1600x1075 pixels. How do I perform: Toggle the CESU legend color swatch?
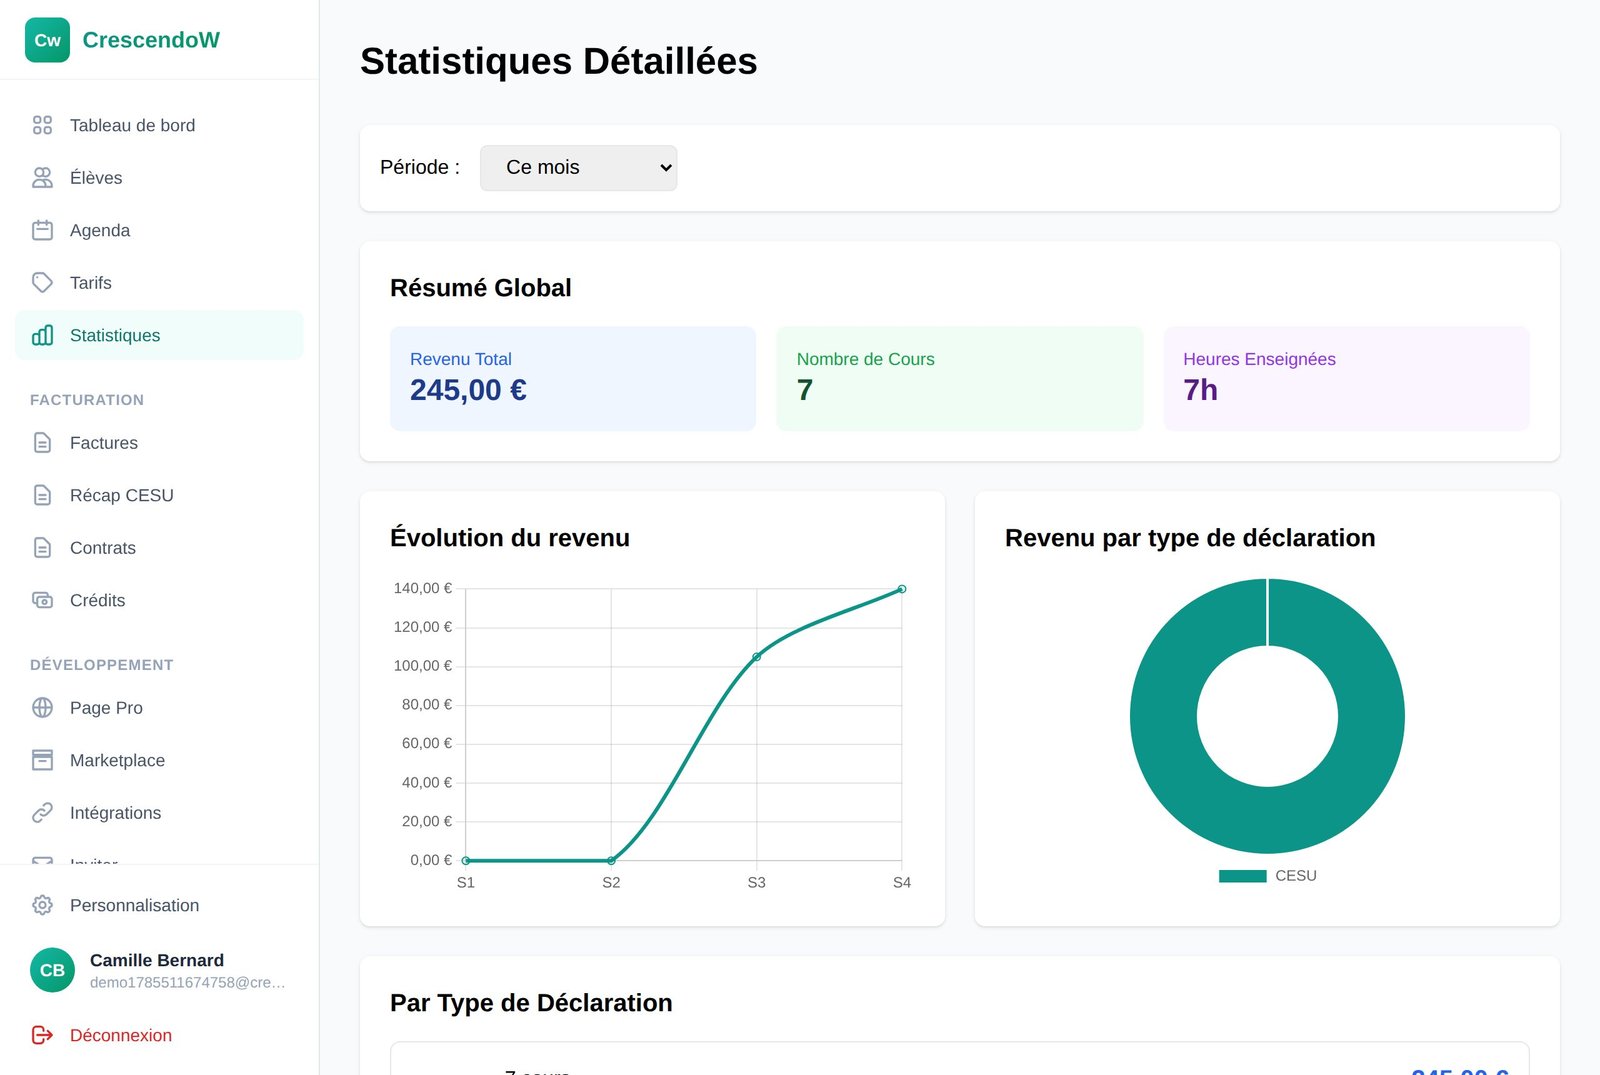(x=1243, y=876)
